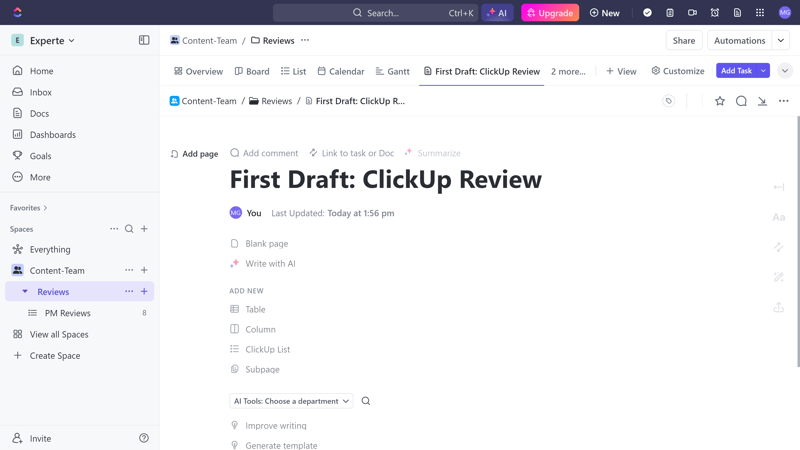
Task: Choose Blank page option
Action: click(259, 244)
